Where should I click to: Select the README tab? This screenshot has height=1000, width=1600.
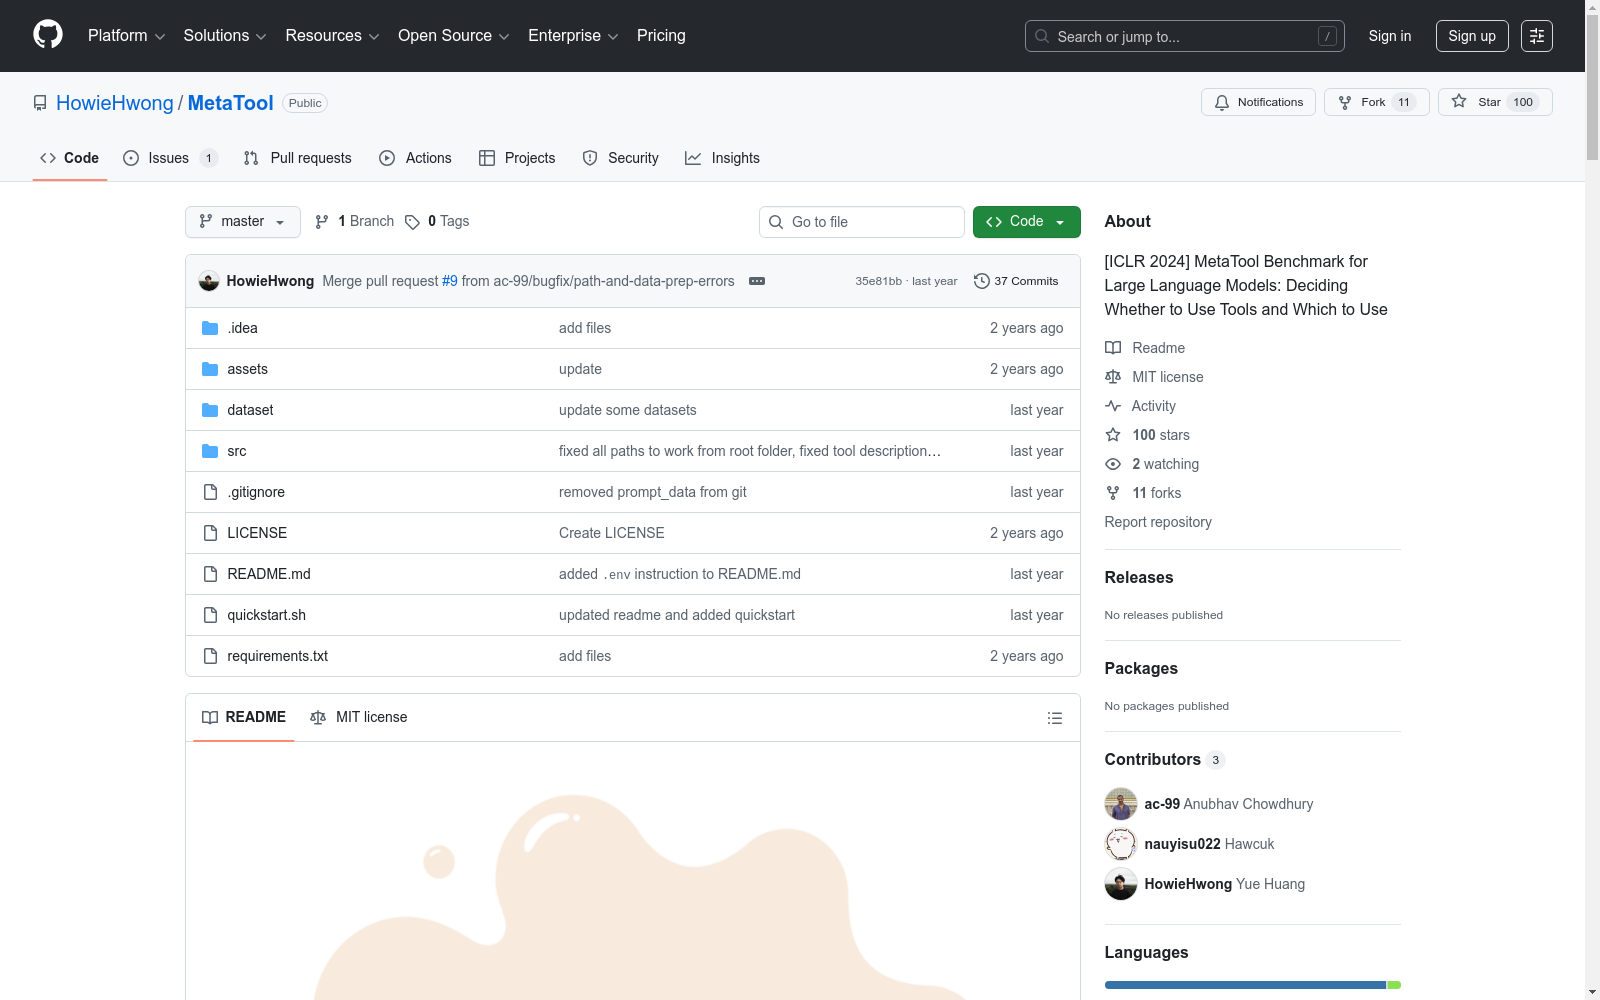tap(244, 718)
